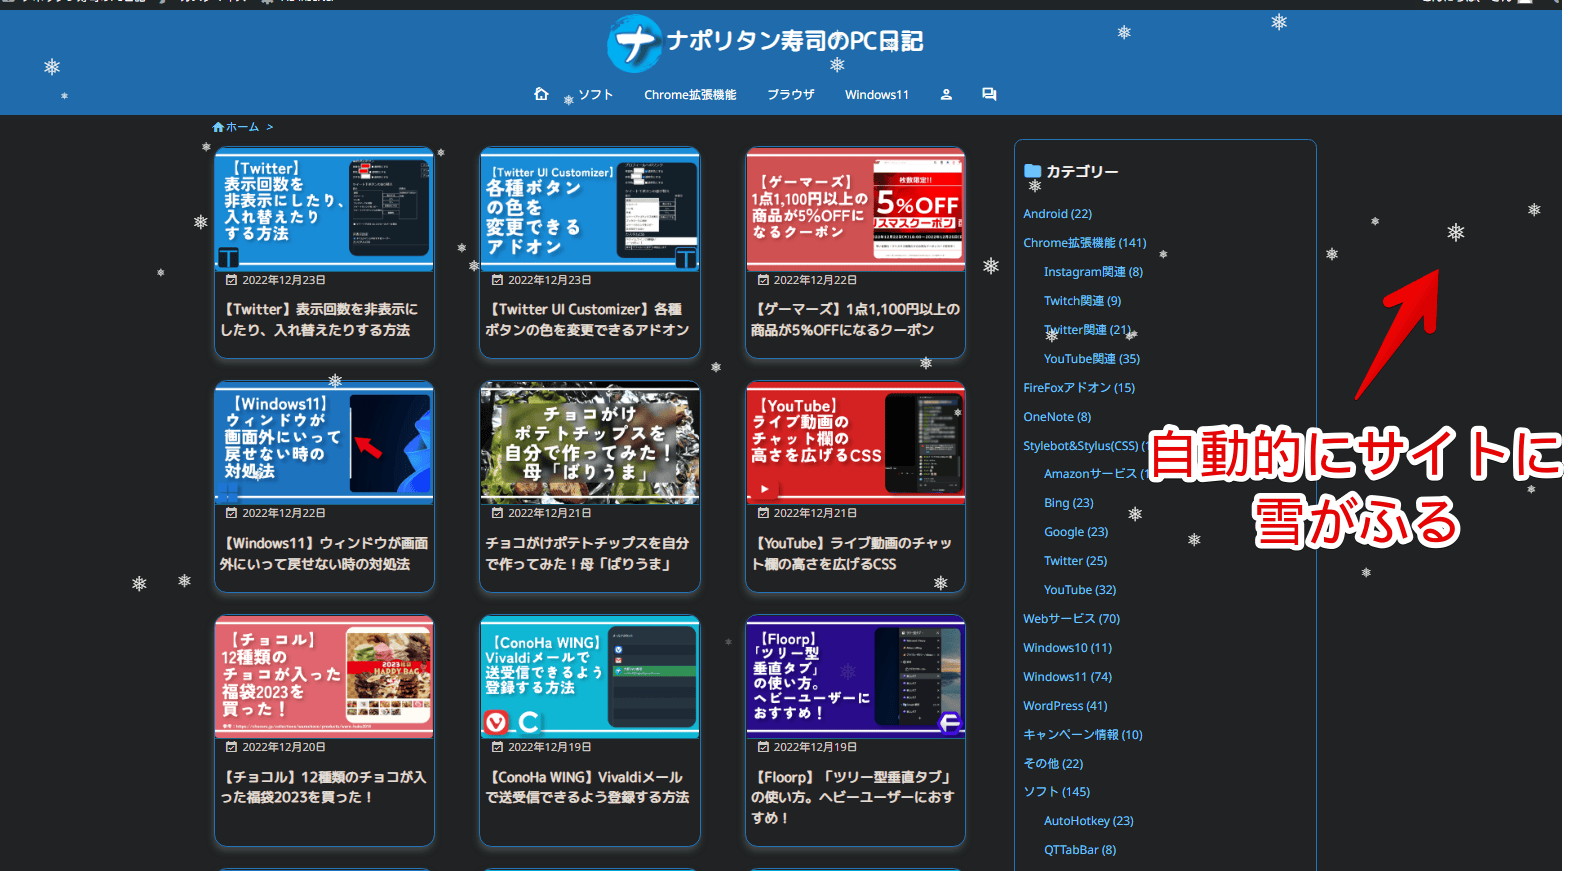Viewport: 1571px width, 871px height.
Task: Click title 【YouTube】ライブ動画のチャット欄
Action: 852,554
